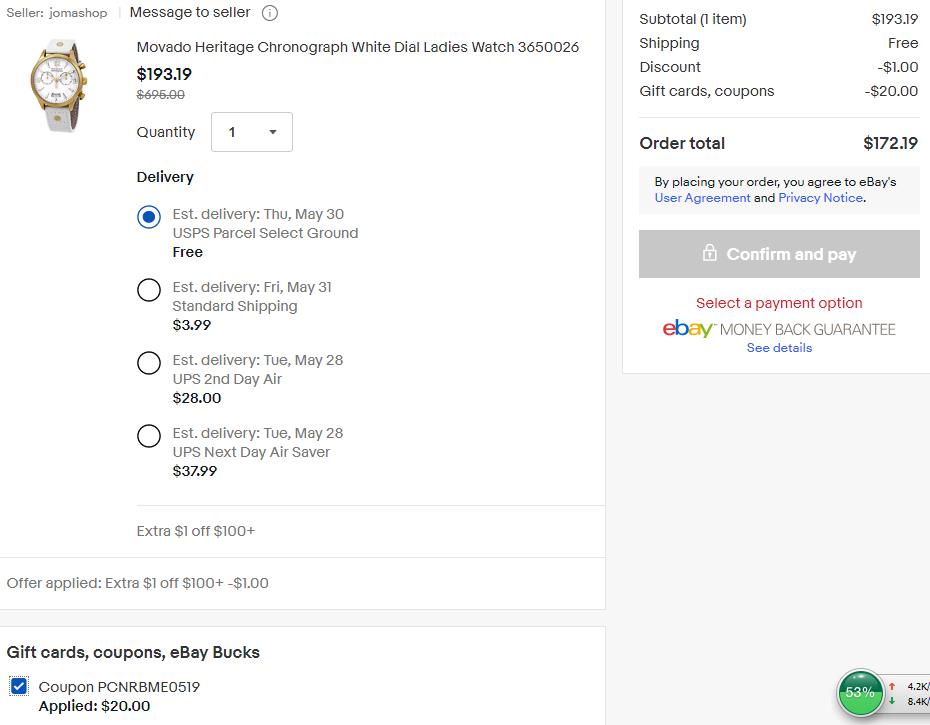Click the green download speed arrow indicator
The width and height of the screenshot is (930, 725).
tap(891, 701)
